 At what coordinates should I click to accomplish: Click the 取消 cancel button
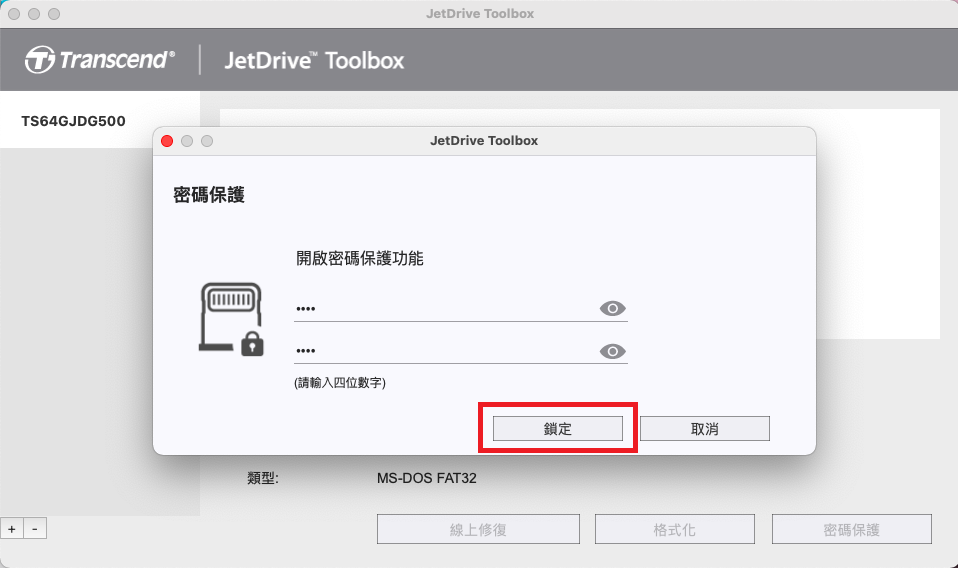[704, 429]
